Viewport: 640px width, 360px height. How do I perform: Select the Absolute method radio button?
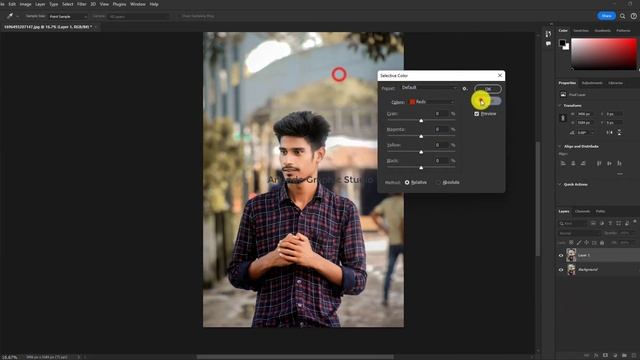coord(438,182)
